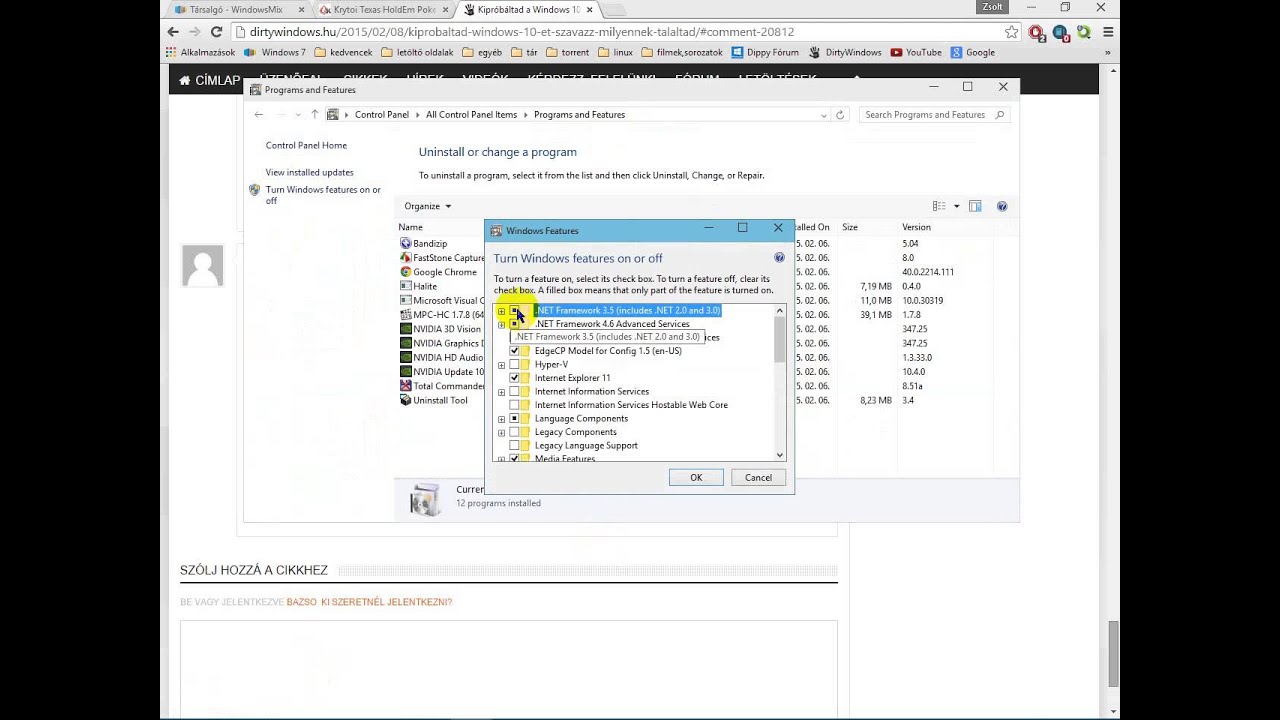The height and width of the screenshot is (720, 1280).
Task: Click the NVIDIA 3D Vision icon
Action: pos(405,329)
